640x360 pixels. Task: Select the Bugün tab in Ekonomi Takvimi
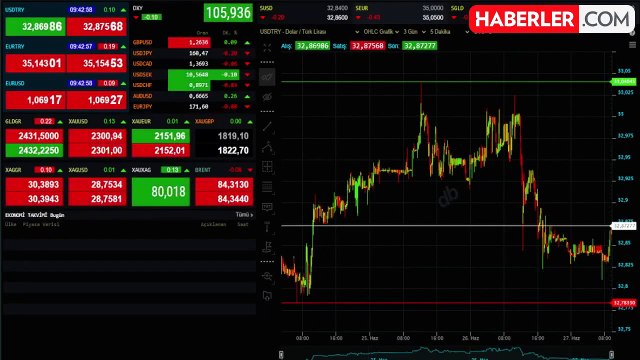(57, 215)
